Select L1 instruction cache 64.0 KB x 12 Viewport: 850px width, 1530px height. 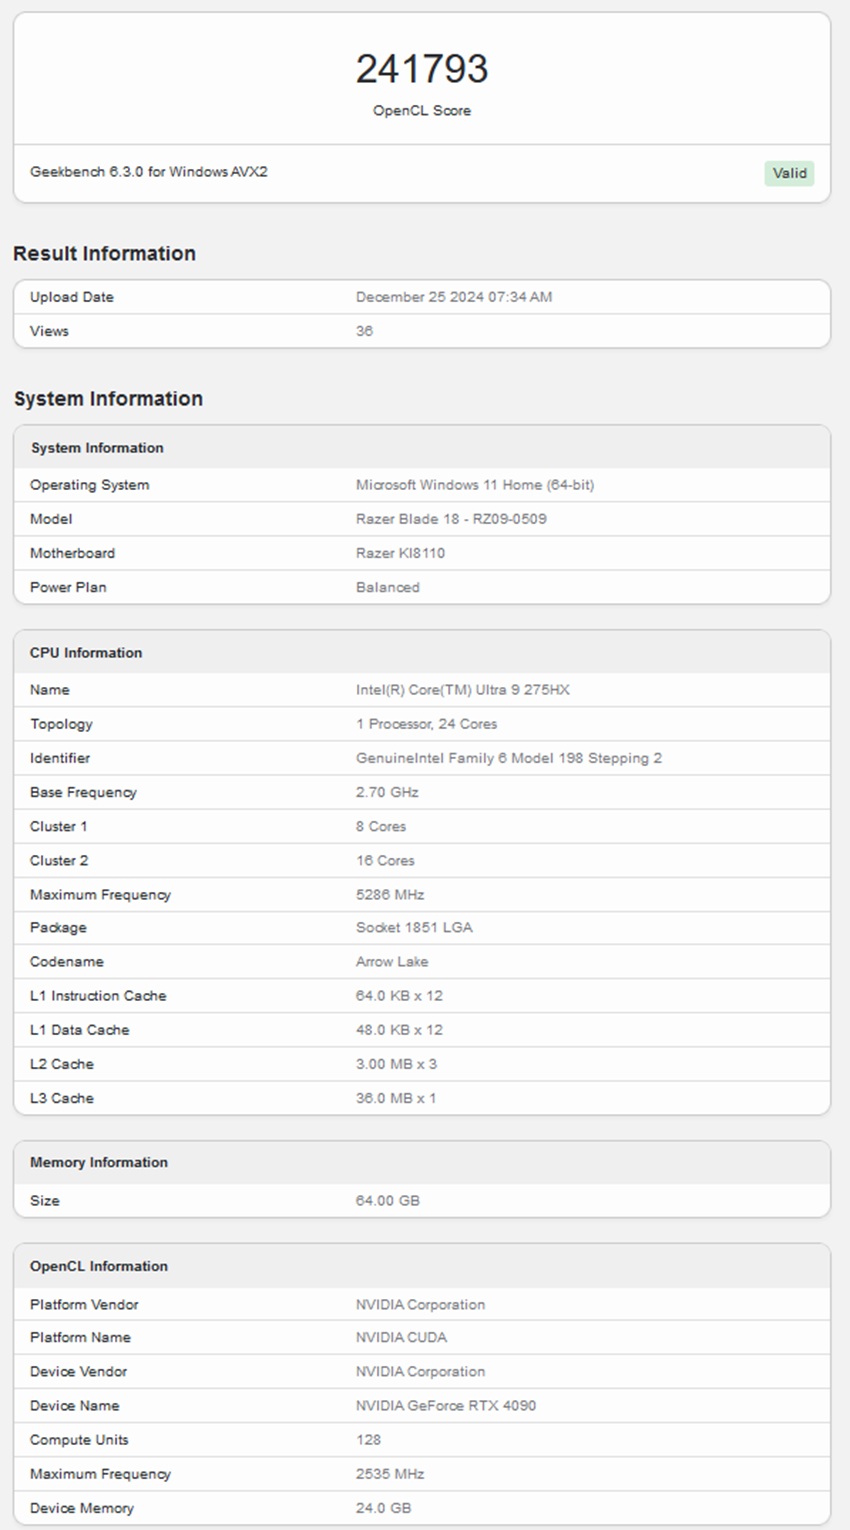tap(399, 995)
